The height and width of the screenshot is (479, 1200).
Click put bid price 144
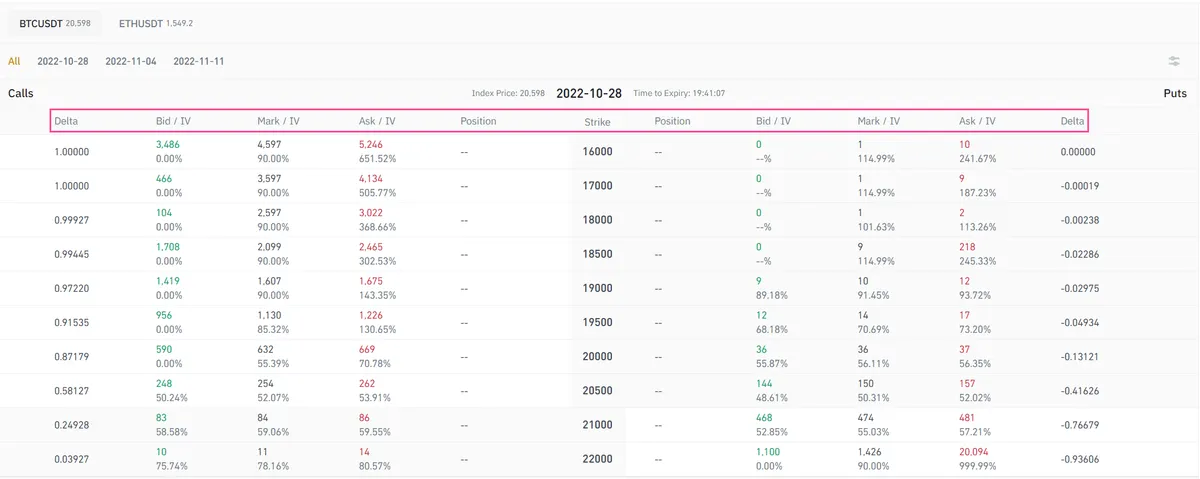[x=766, y=383]
